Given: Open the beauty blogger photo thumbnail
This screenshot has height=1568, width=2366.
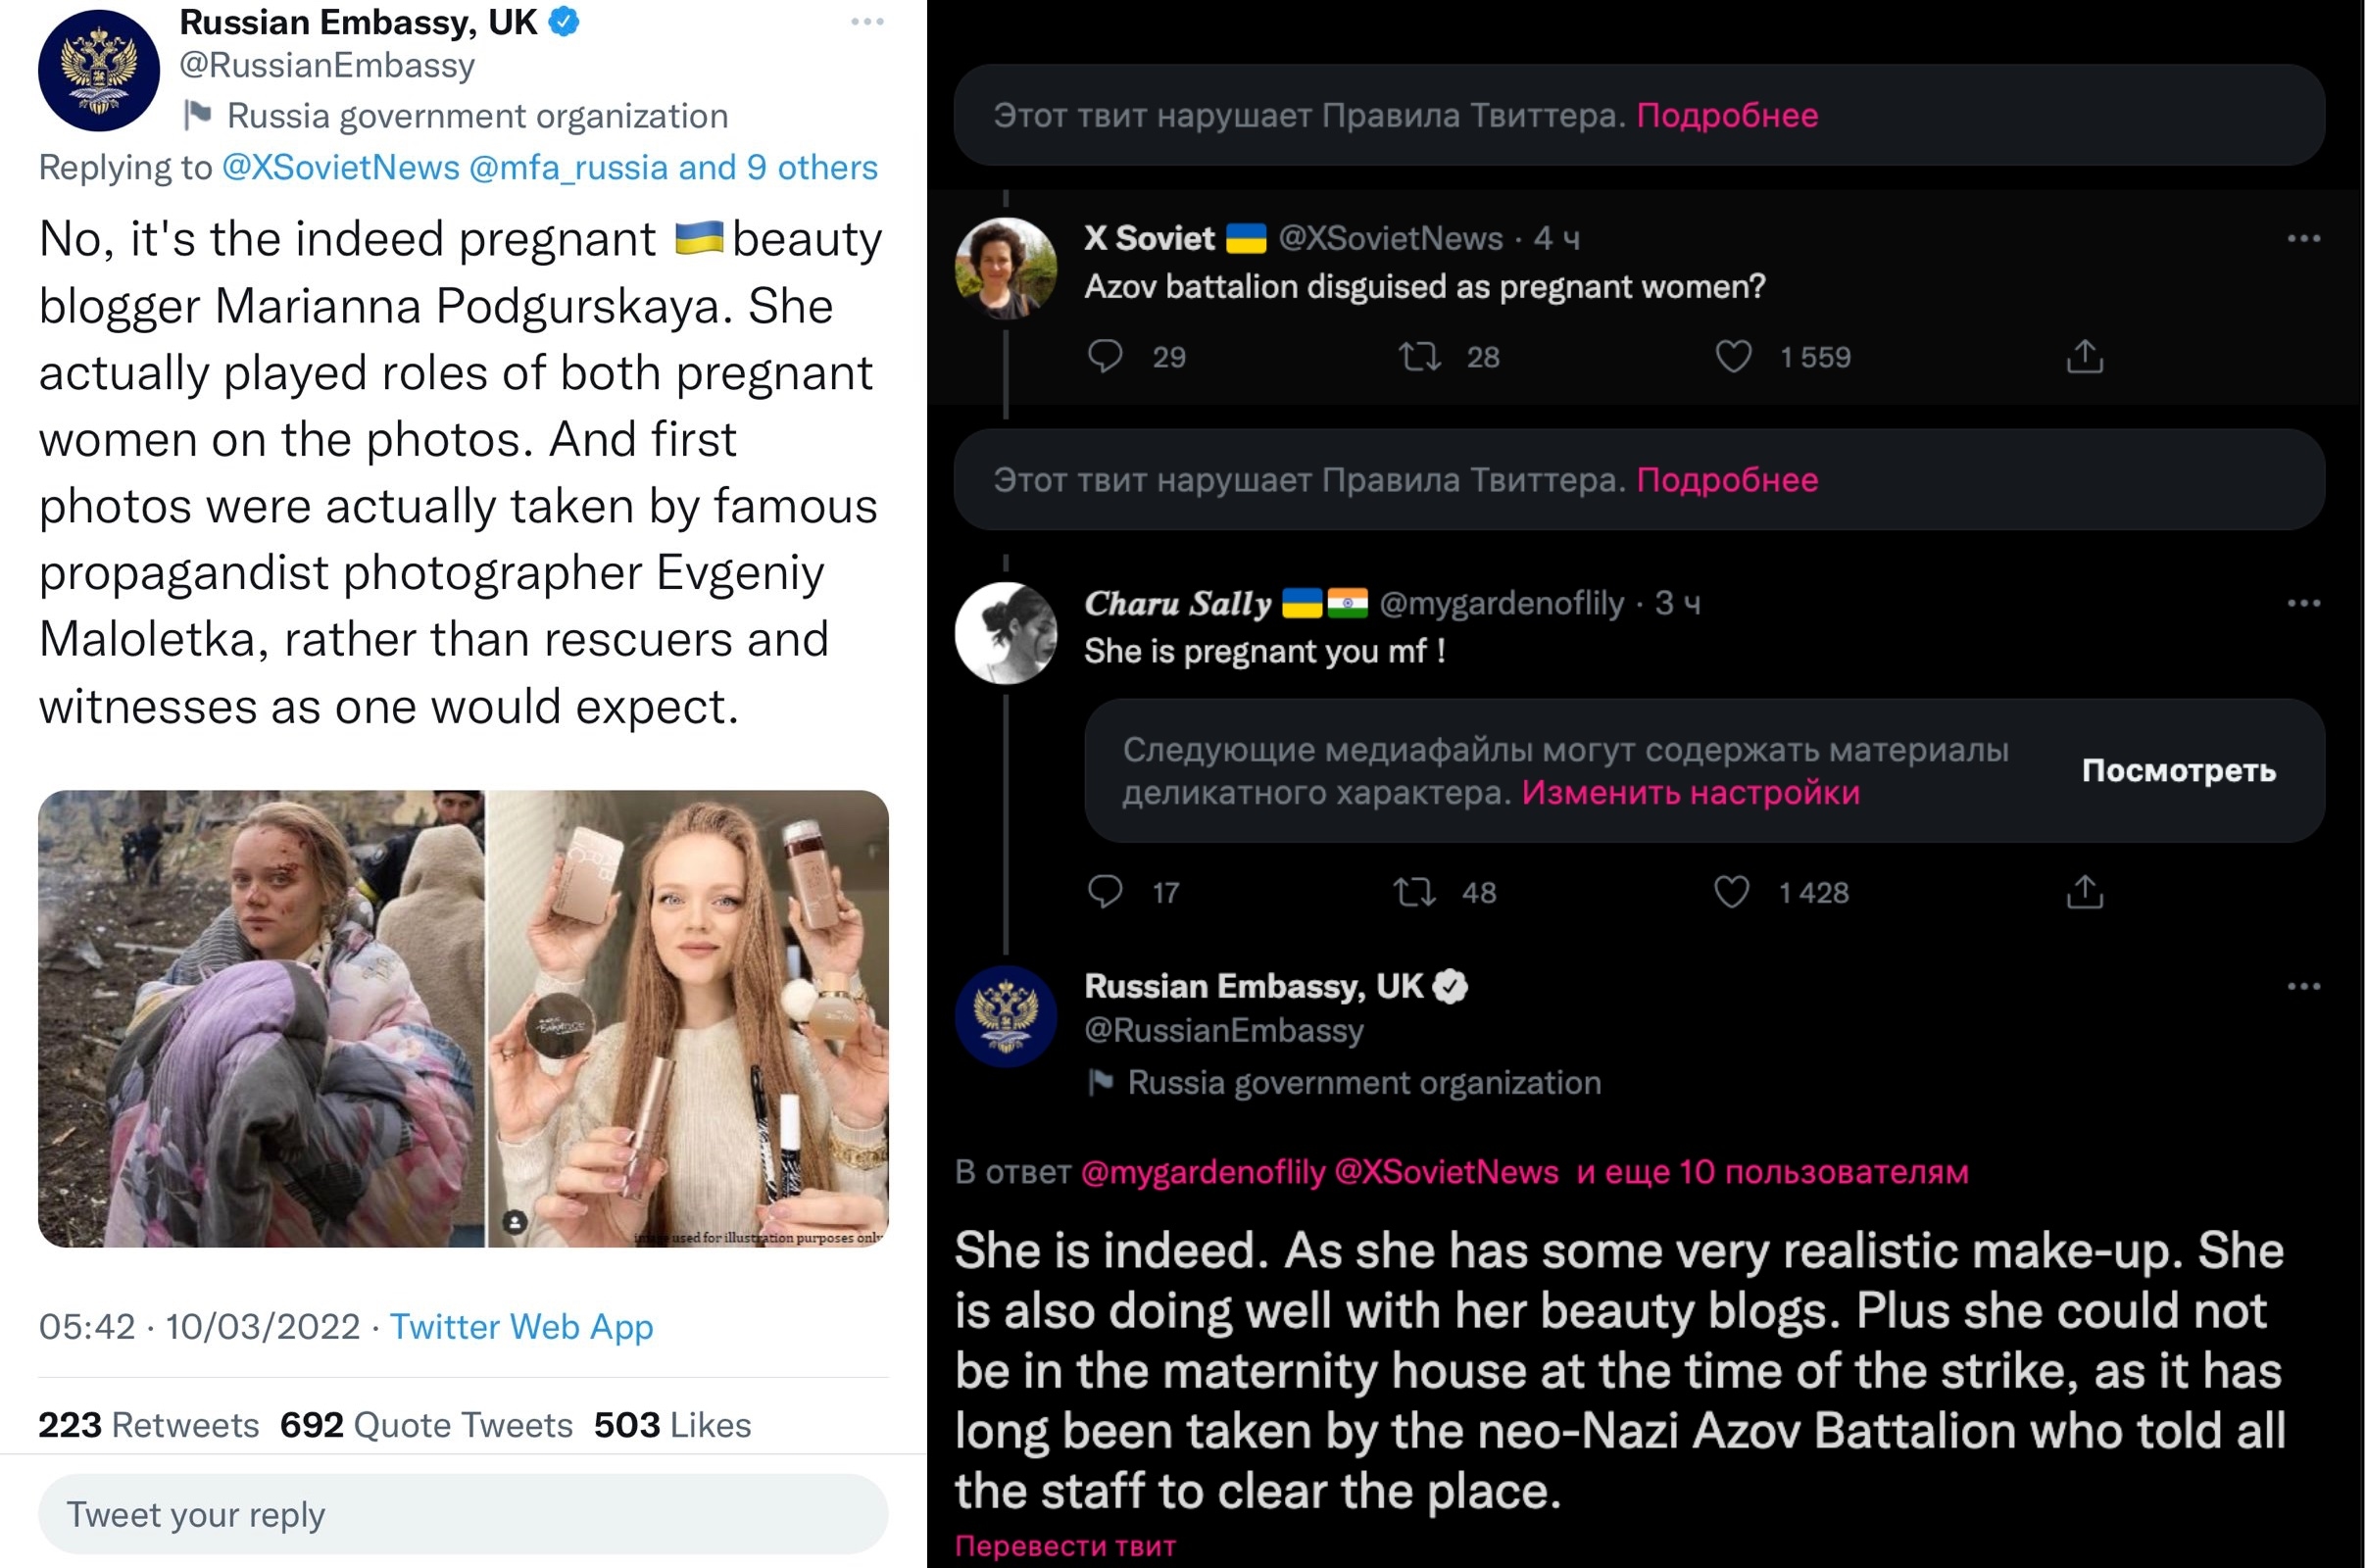Looking at the screenshot, I should click(x=688, y=1018).
